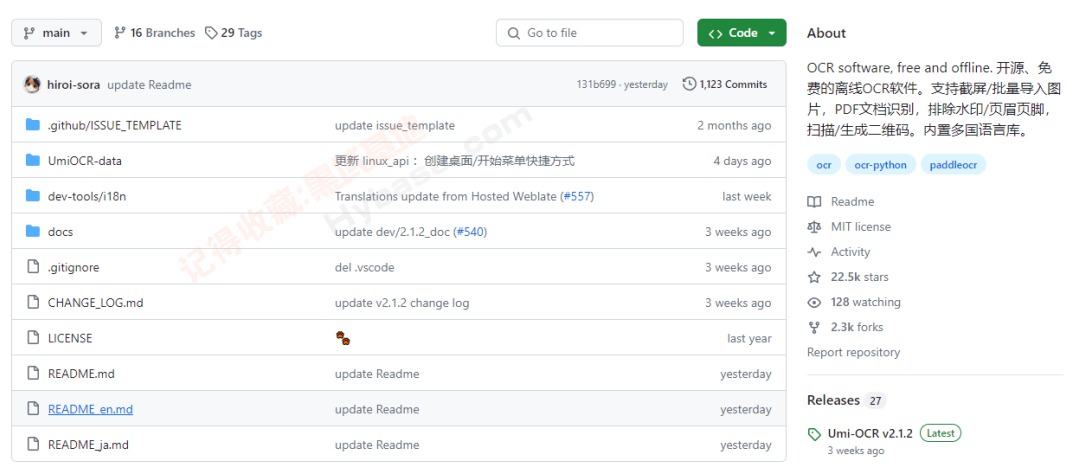Open the LICENSE file
The height and width of the screenshot is (468, 1072).
(70, 339)
